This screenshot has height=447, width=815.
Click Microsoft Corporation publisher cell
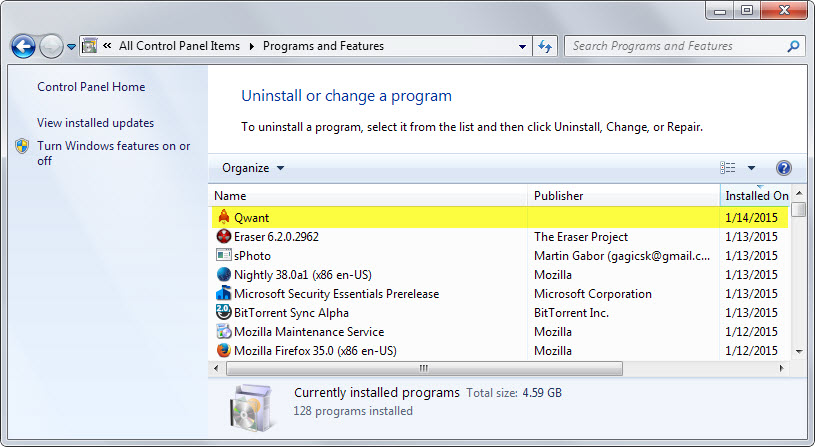point(593,294)
